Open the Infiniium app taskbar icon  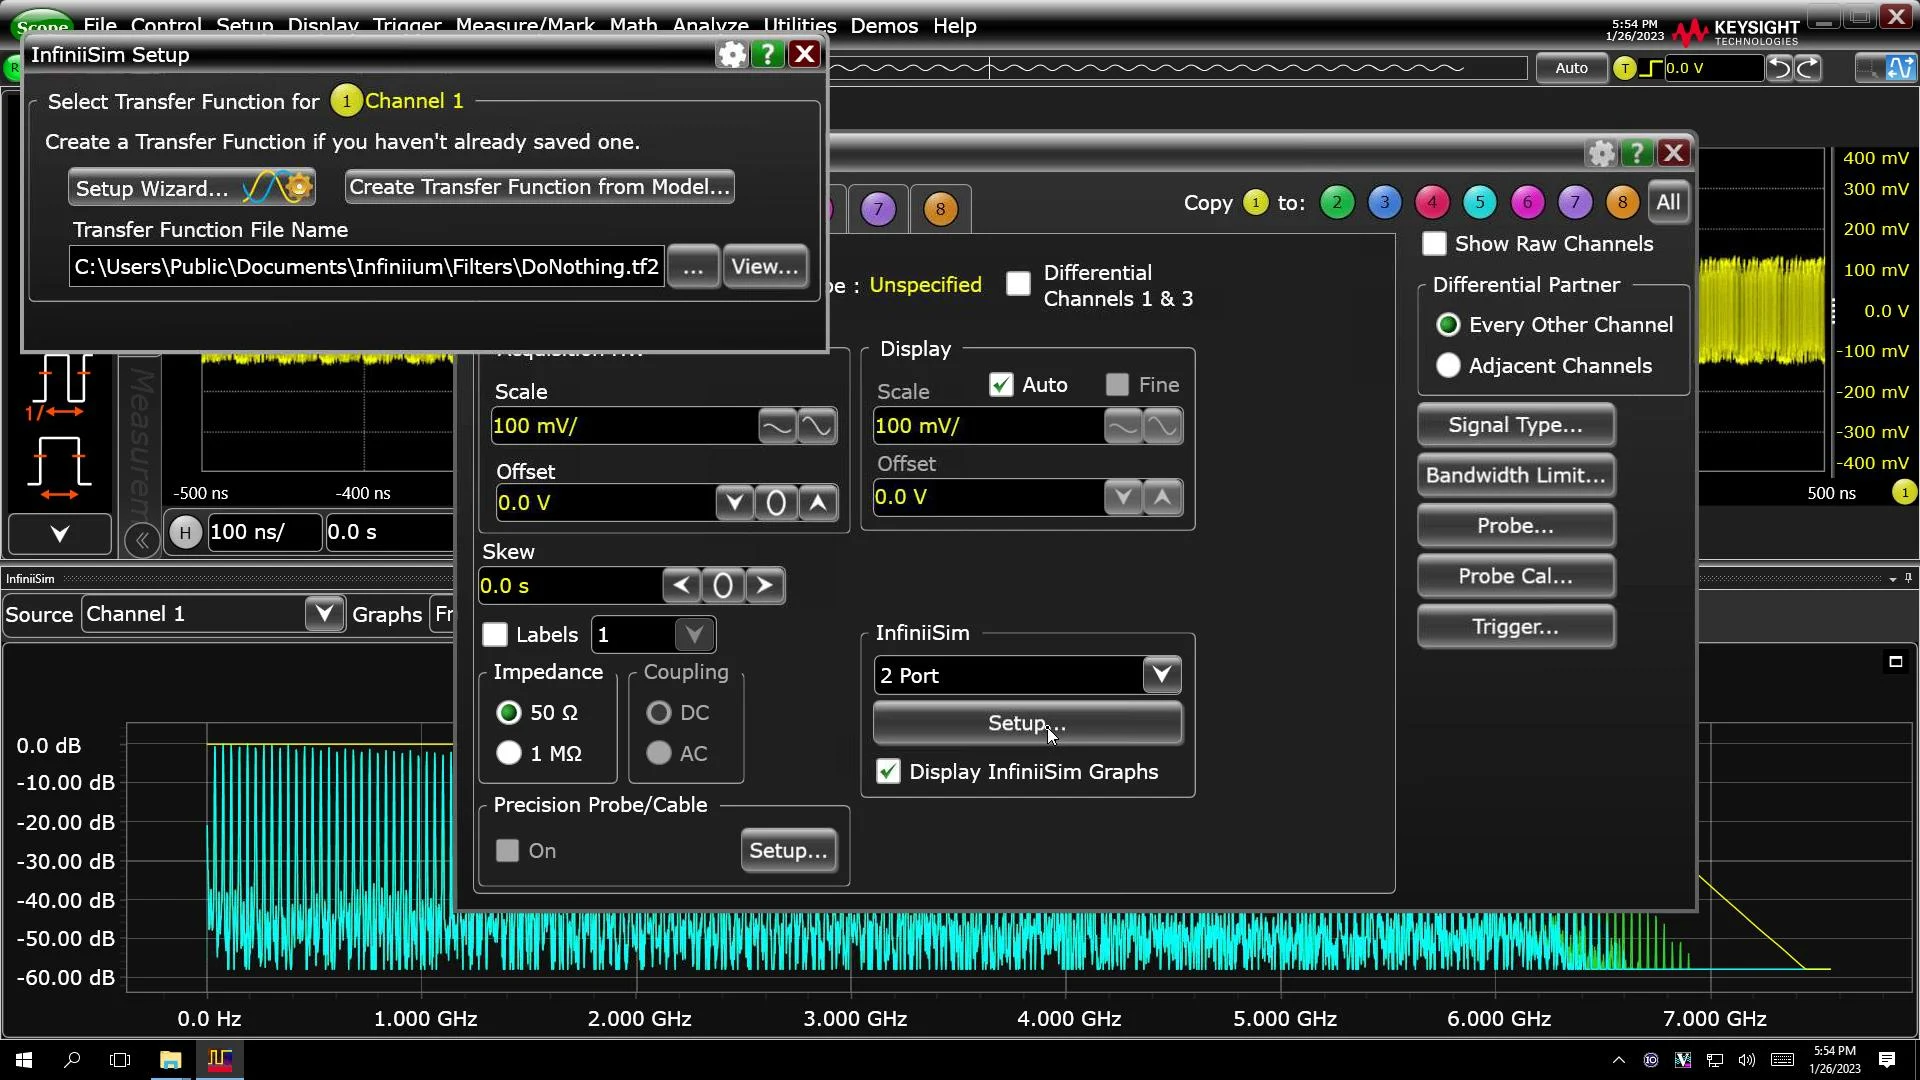pyautogui.click(x=220, y=1060)
